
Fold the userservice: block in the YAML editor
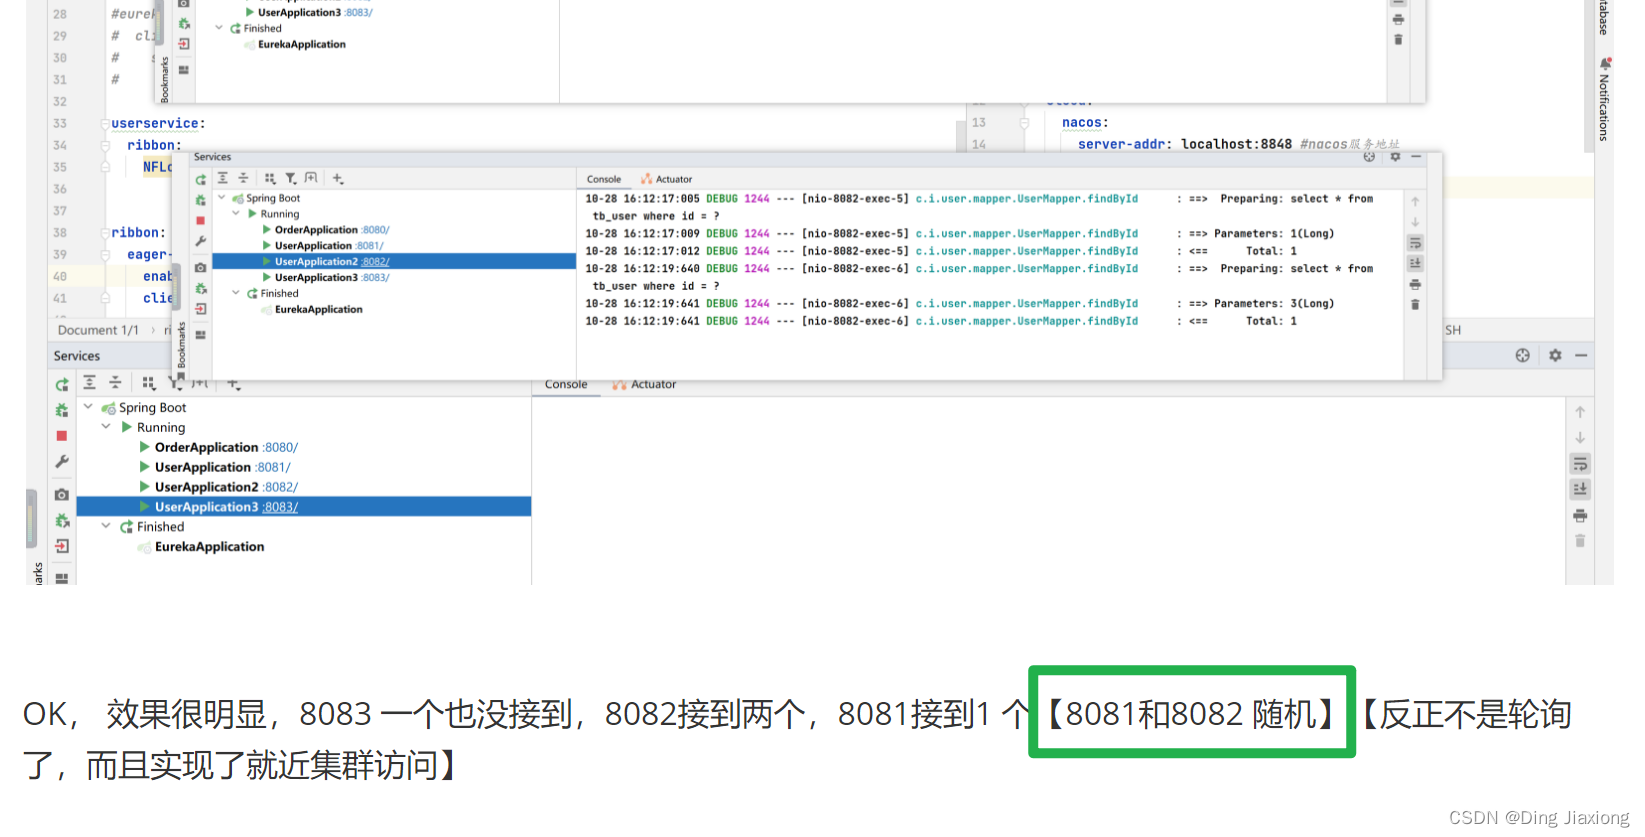coord(105,124)
